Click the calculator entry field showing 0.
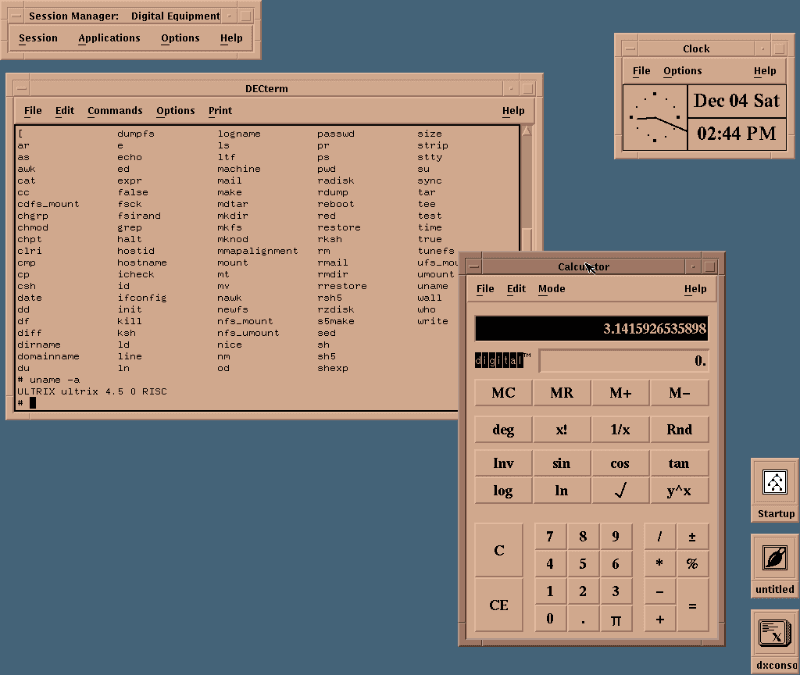 (x=624, y=361)
